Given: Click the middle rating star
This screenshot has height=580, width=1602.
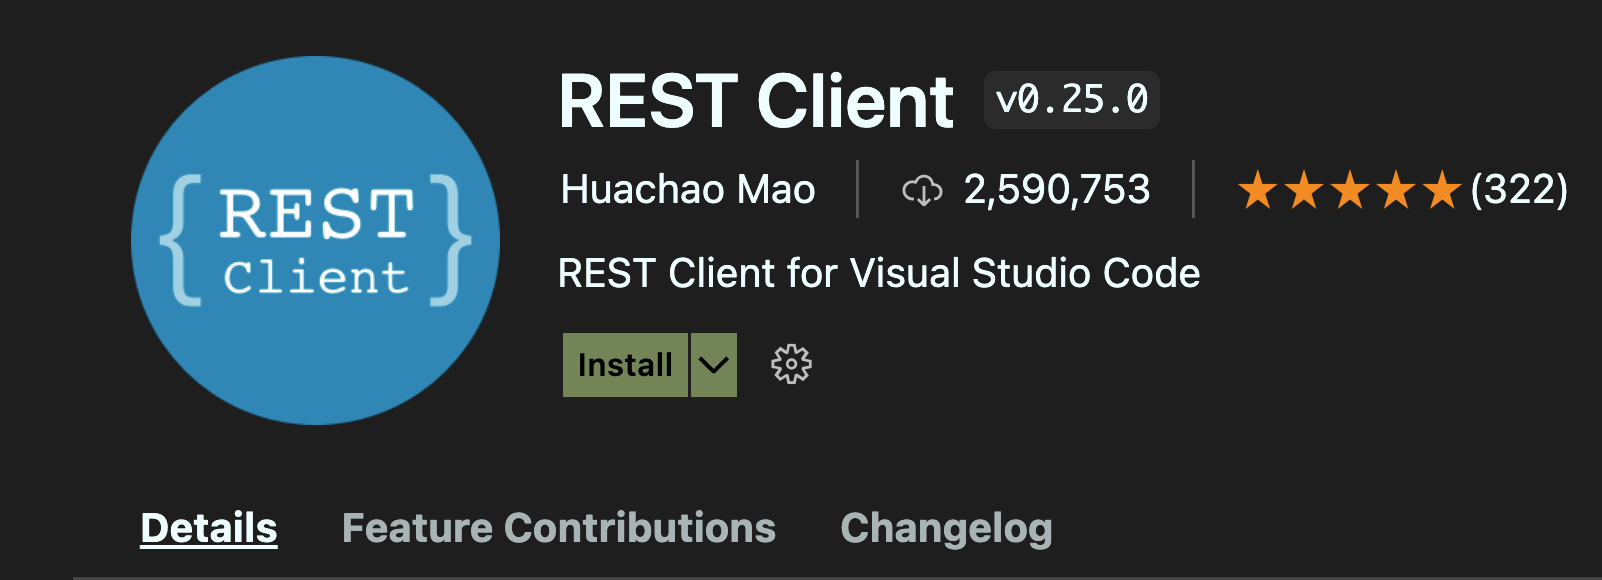Looking at the screenshot, I should 1350,190.
